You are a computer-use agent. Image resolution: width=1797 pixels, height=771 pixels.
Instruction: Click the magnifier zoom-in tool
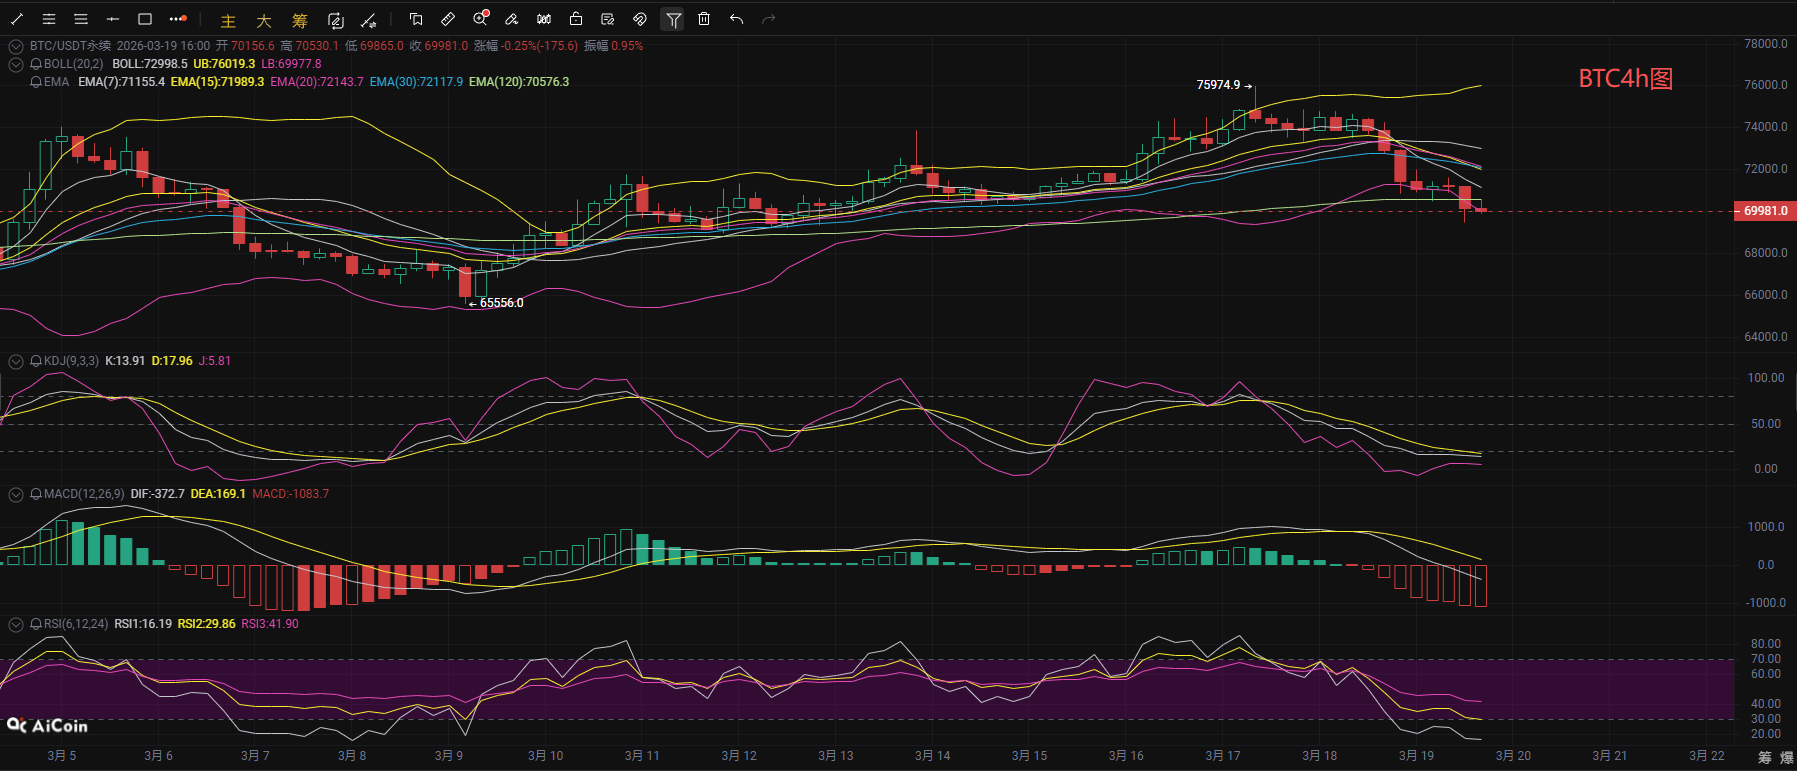point(480,19)
